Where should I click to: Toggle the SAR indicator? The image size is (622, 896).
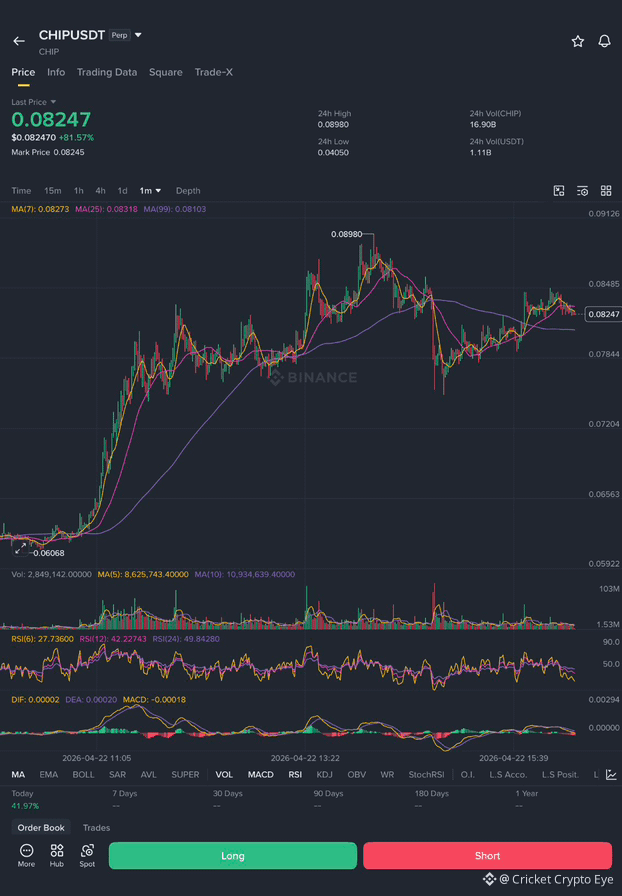pyautogui.click(x=117, y=775)
